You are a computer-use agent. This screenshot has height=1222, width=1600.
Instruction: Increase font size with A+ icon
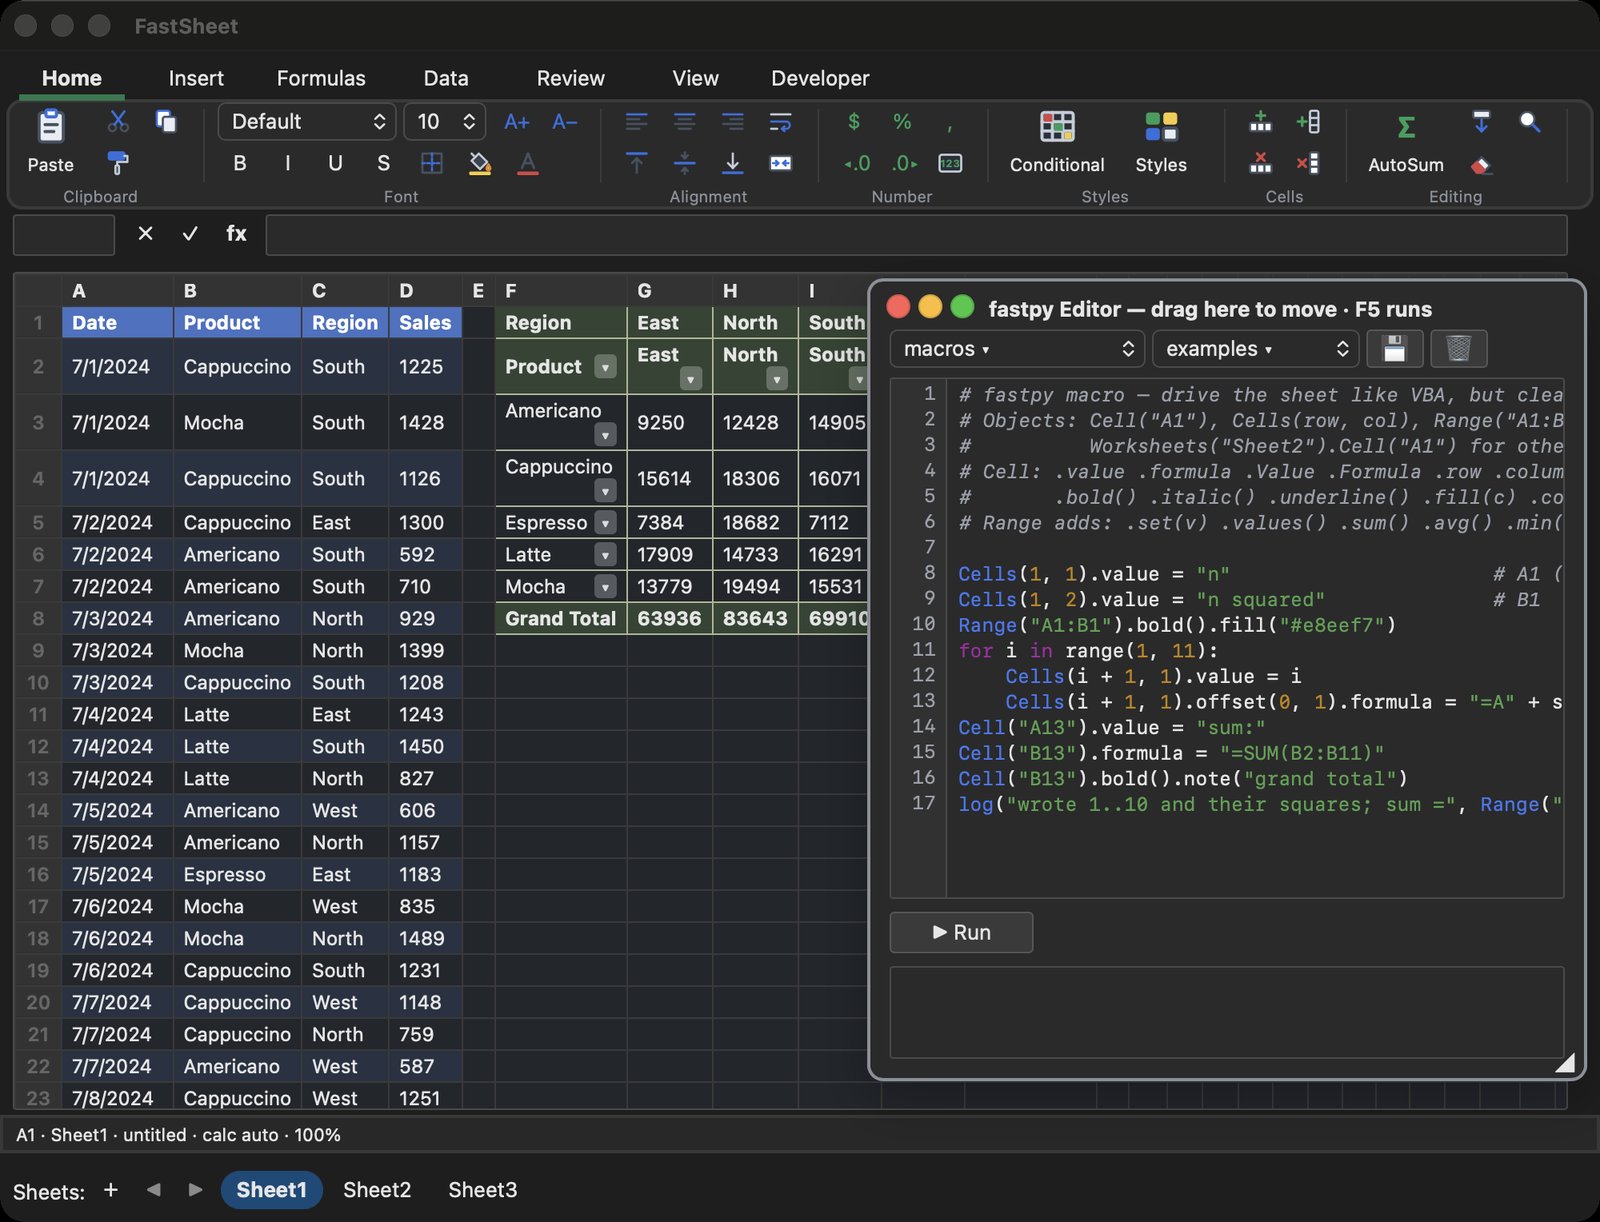pos(516,122)
